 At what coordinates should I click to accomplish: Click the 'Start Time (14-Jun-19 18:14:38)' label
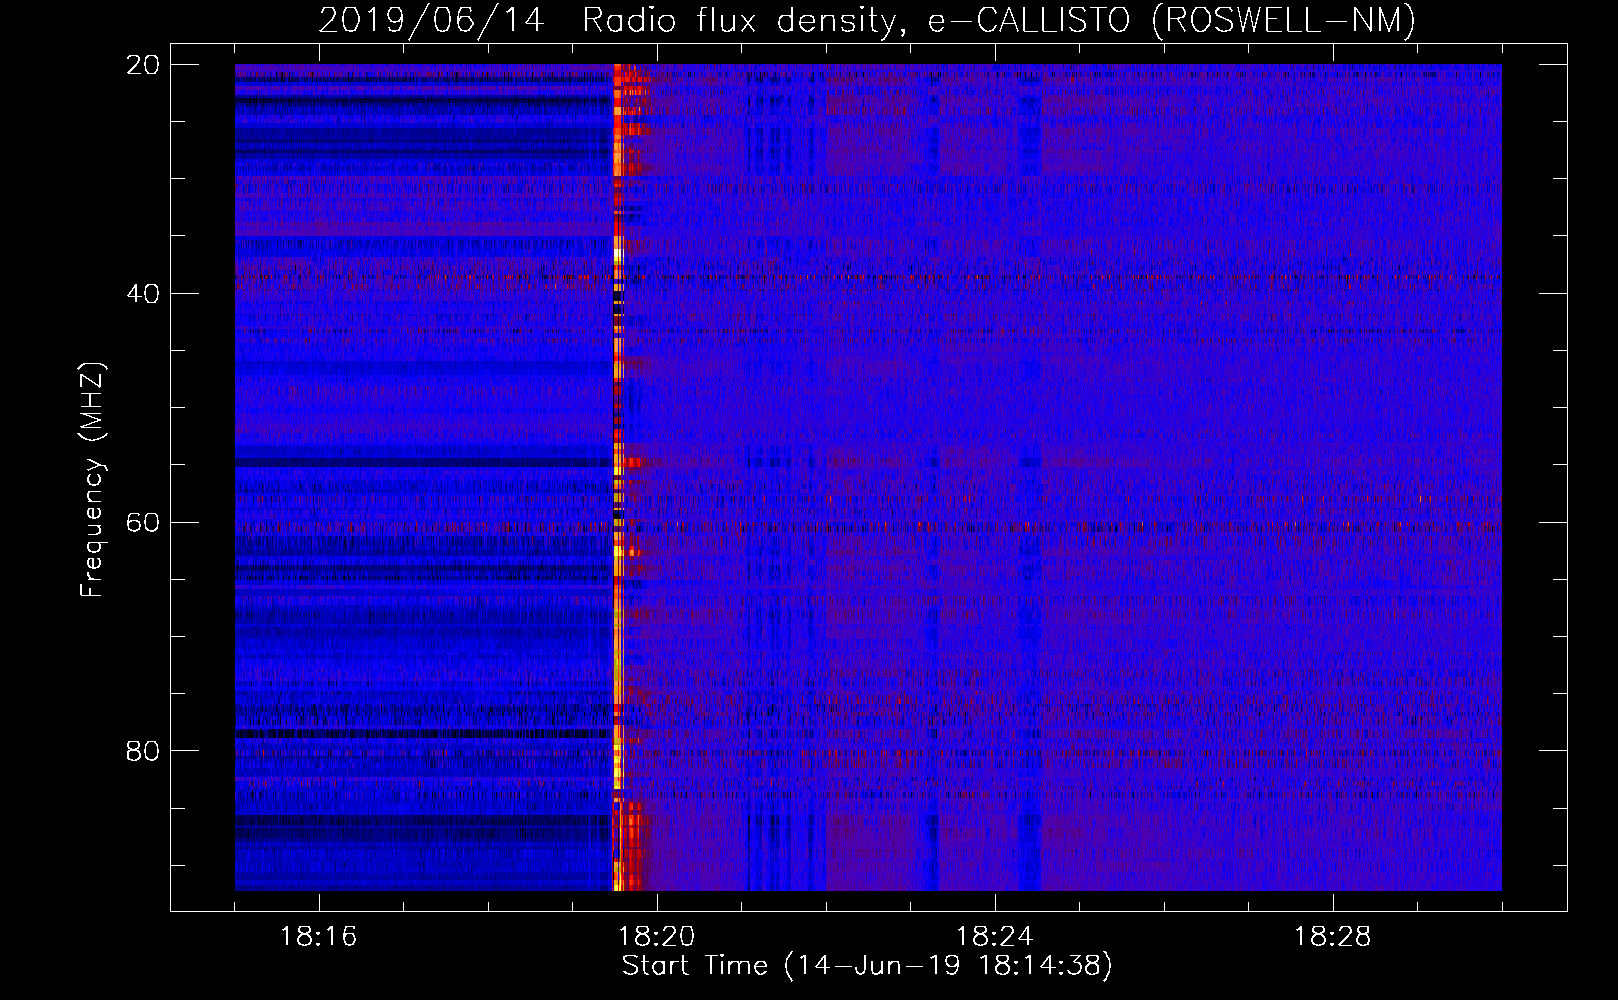point(867,966)
